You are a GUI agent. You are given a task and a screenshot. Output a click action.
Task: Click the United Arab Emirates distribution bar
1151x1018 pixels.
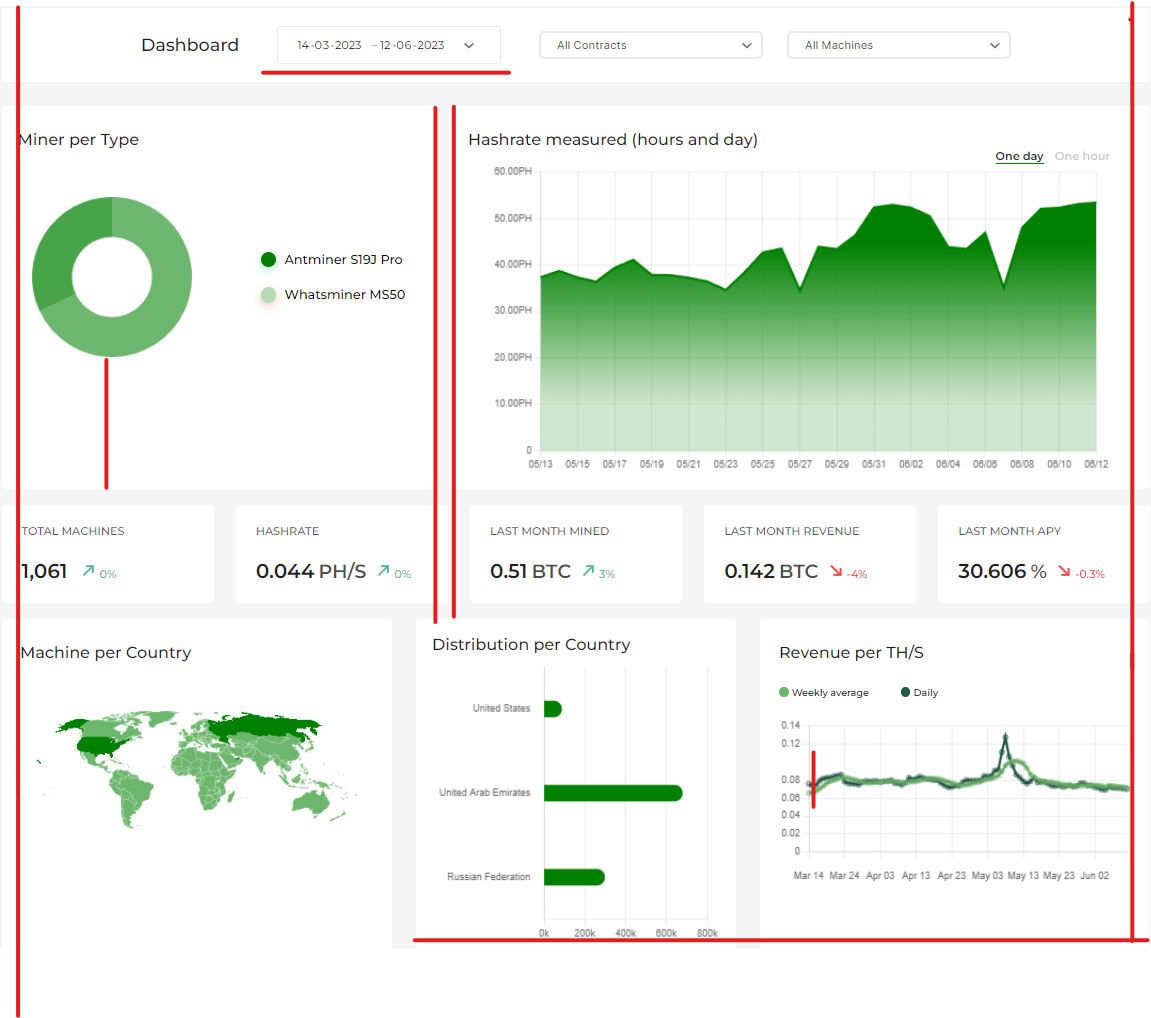pos(613,793)
